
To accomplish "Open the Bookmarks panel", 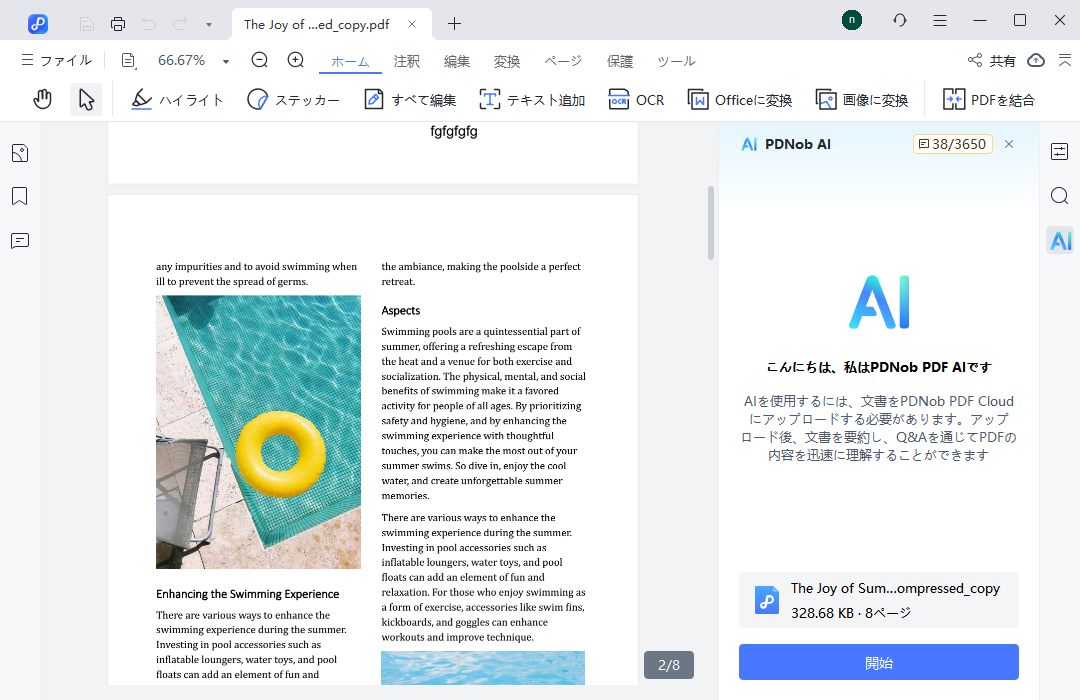I will pos(19,196).
